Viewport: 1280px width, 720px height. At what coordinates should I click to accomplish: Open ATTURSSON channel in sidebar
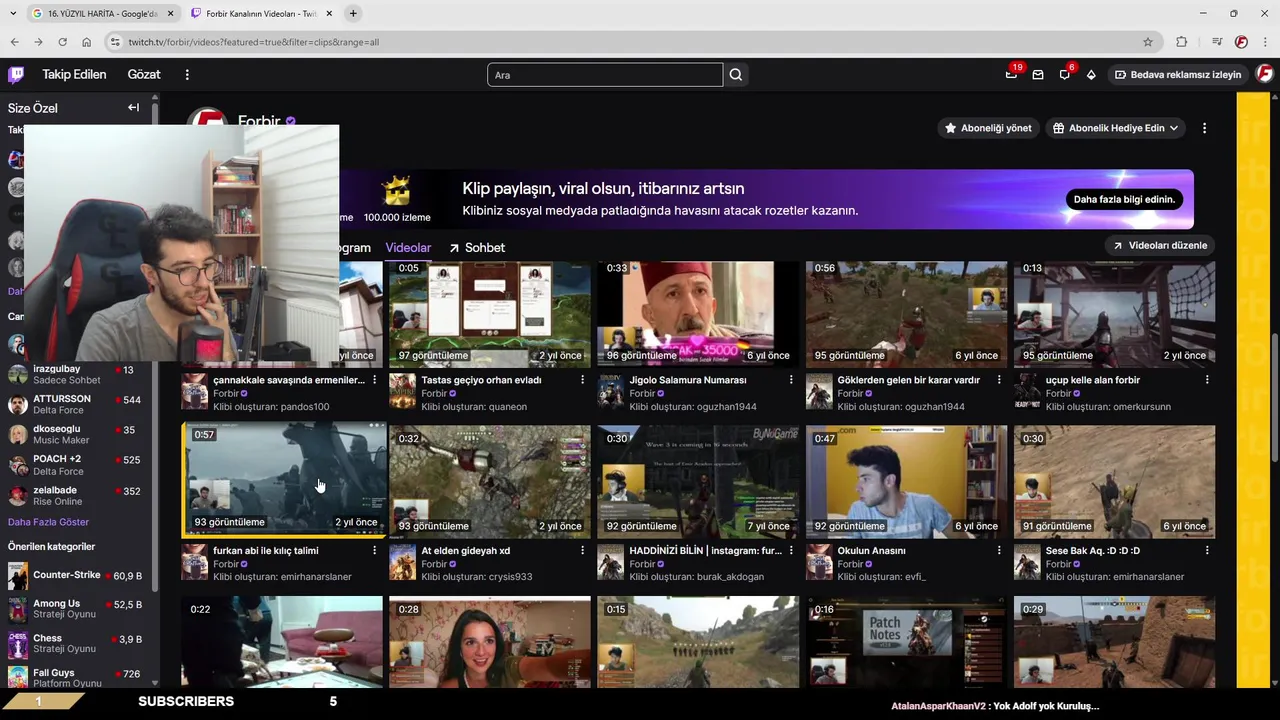(x=78, y=405)
